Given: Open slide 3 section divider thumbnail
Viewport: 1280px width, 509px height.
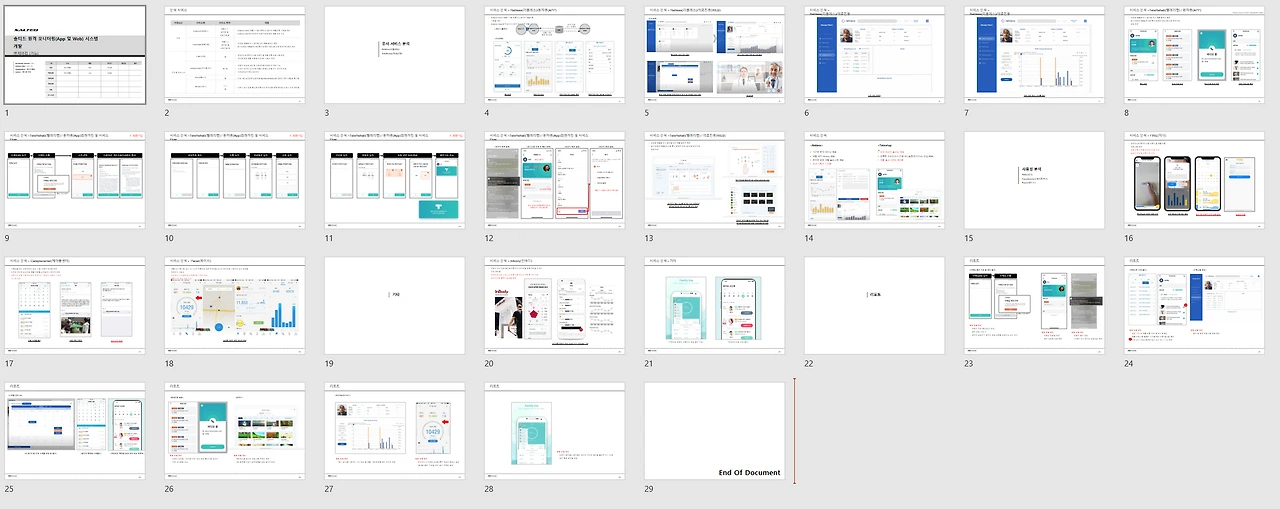Looking at the screenshot, I should point(394,55).
